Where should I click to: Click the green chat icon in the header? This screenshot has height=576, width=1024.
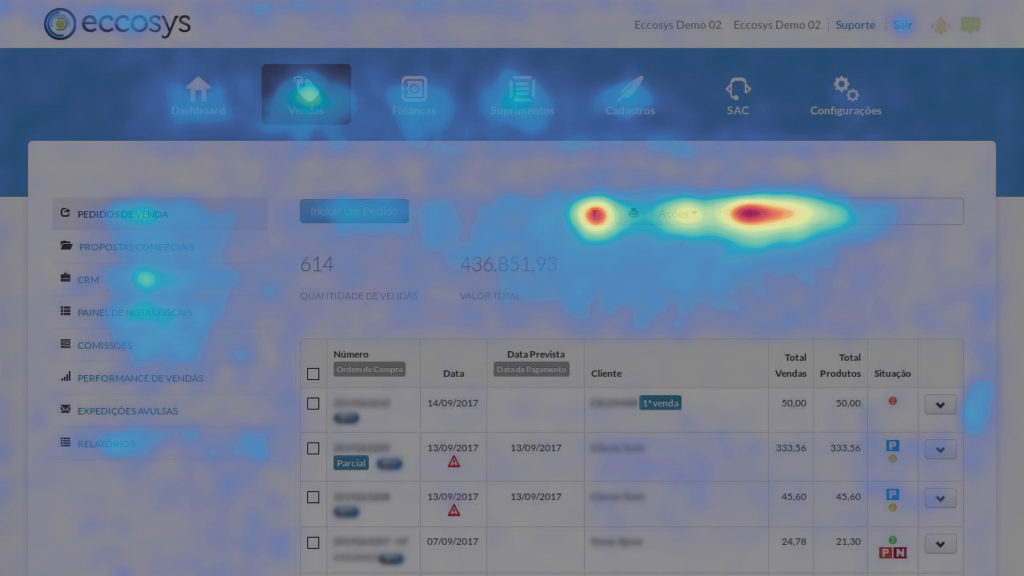971,24
